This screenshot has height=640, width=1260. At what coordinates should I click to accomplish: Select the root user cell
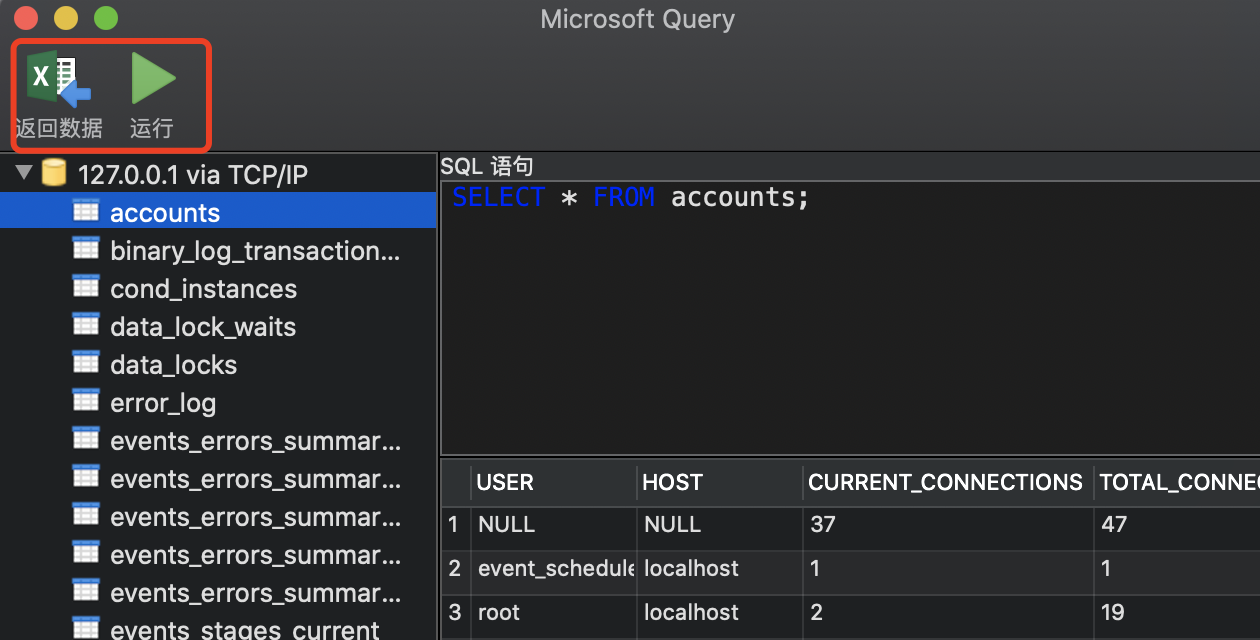(x=499, y=612)
